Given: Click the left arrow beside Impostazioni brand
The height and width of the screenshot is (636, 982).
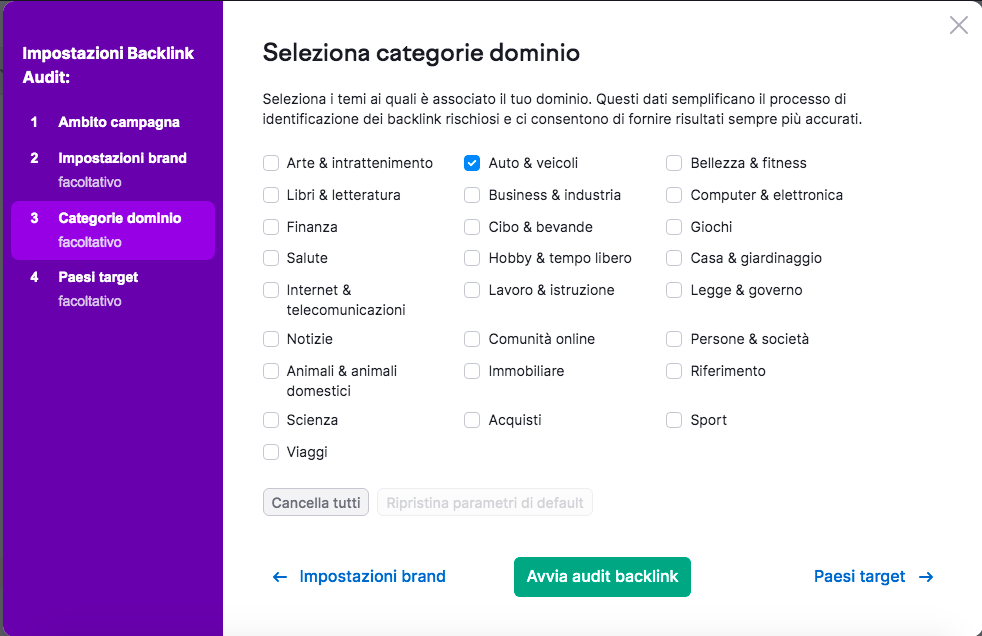Looking at the screenshot, I should 280,577.
